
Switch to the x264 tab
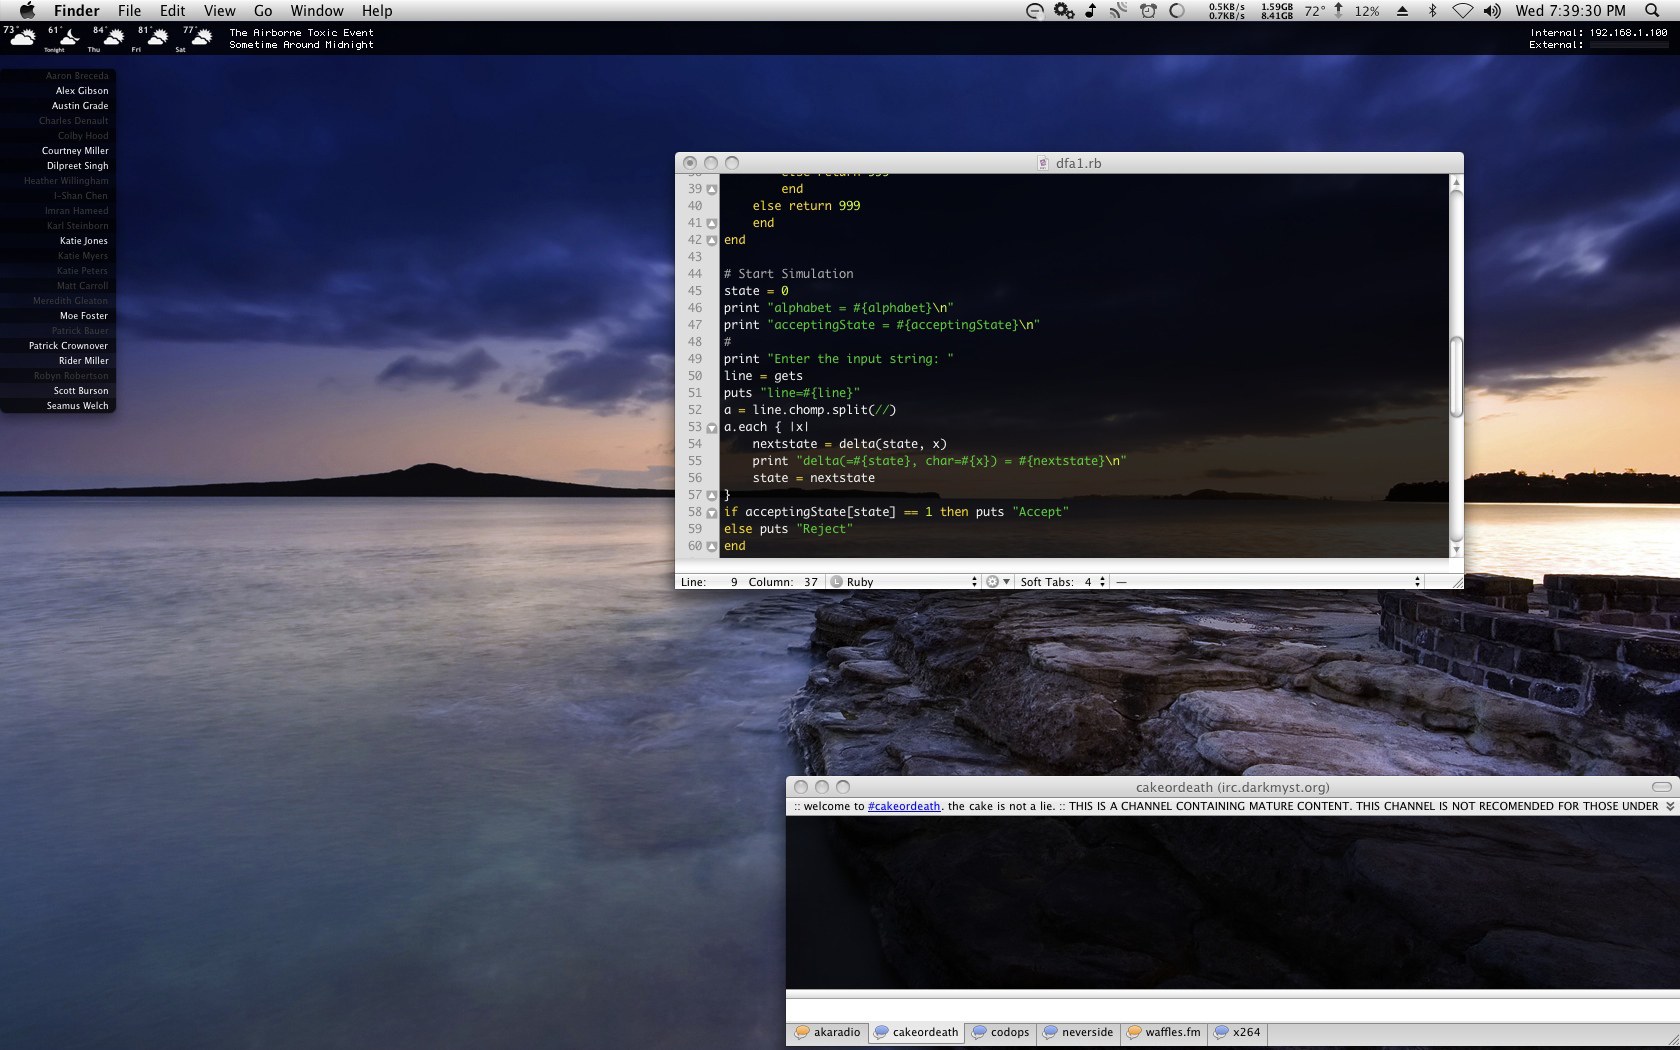1237,1032
